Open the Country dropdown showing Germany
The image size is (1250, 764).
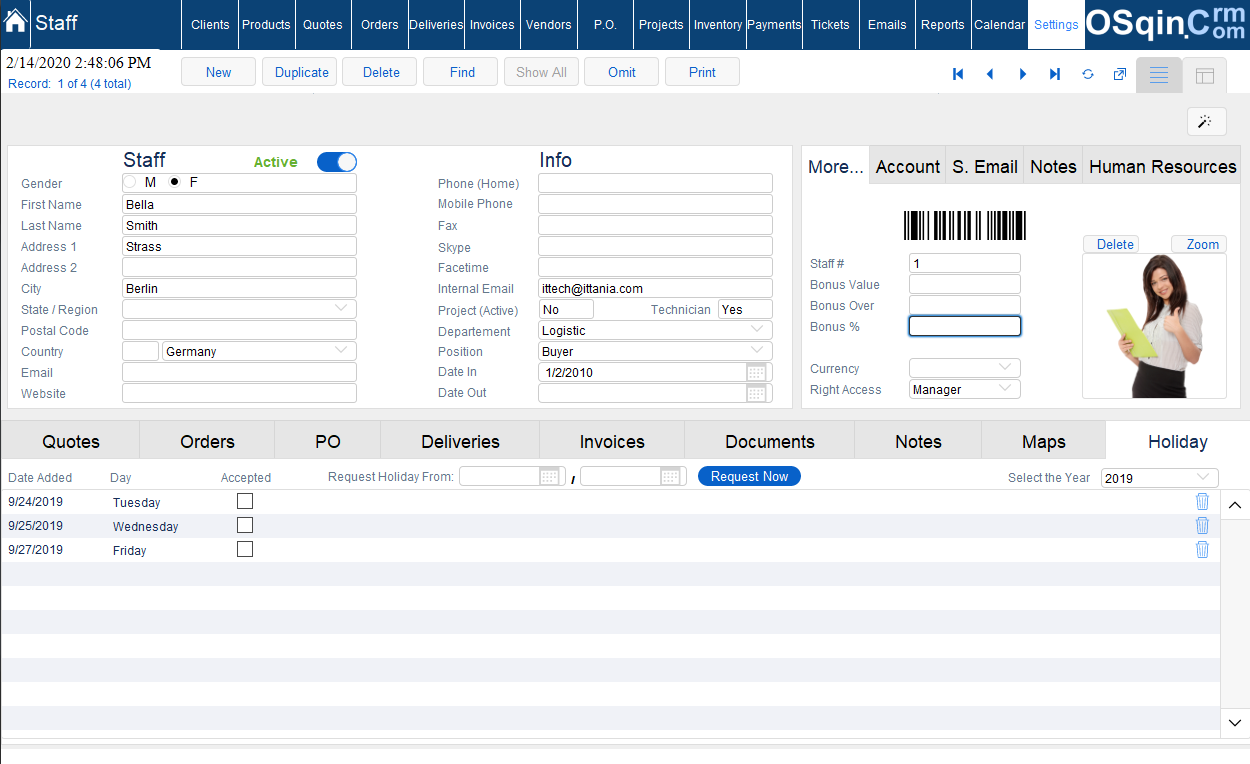(x=259, y=351)
